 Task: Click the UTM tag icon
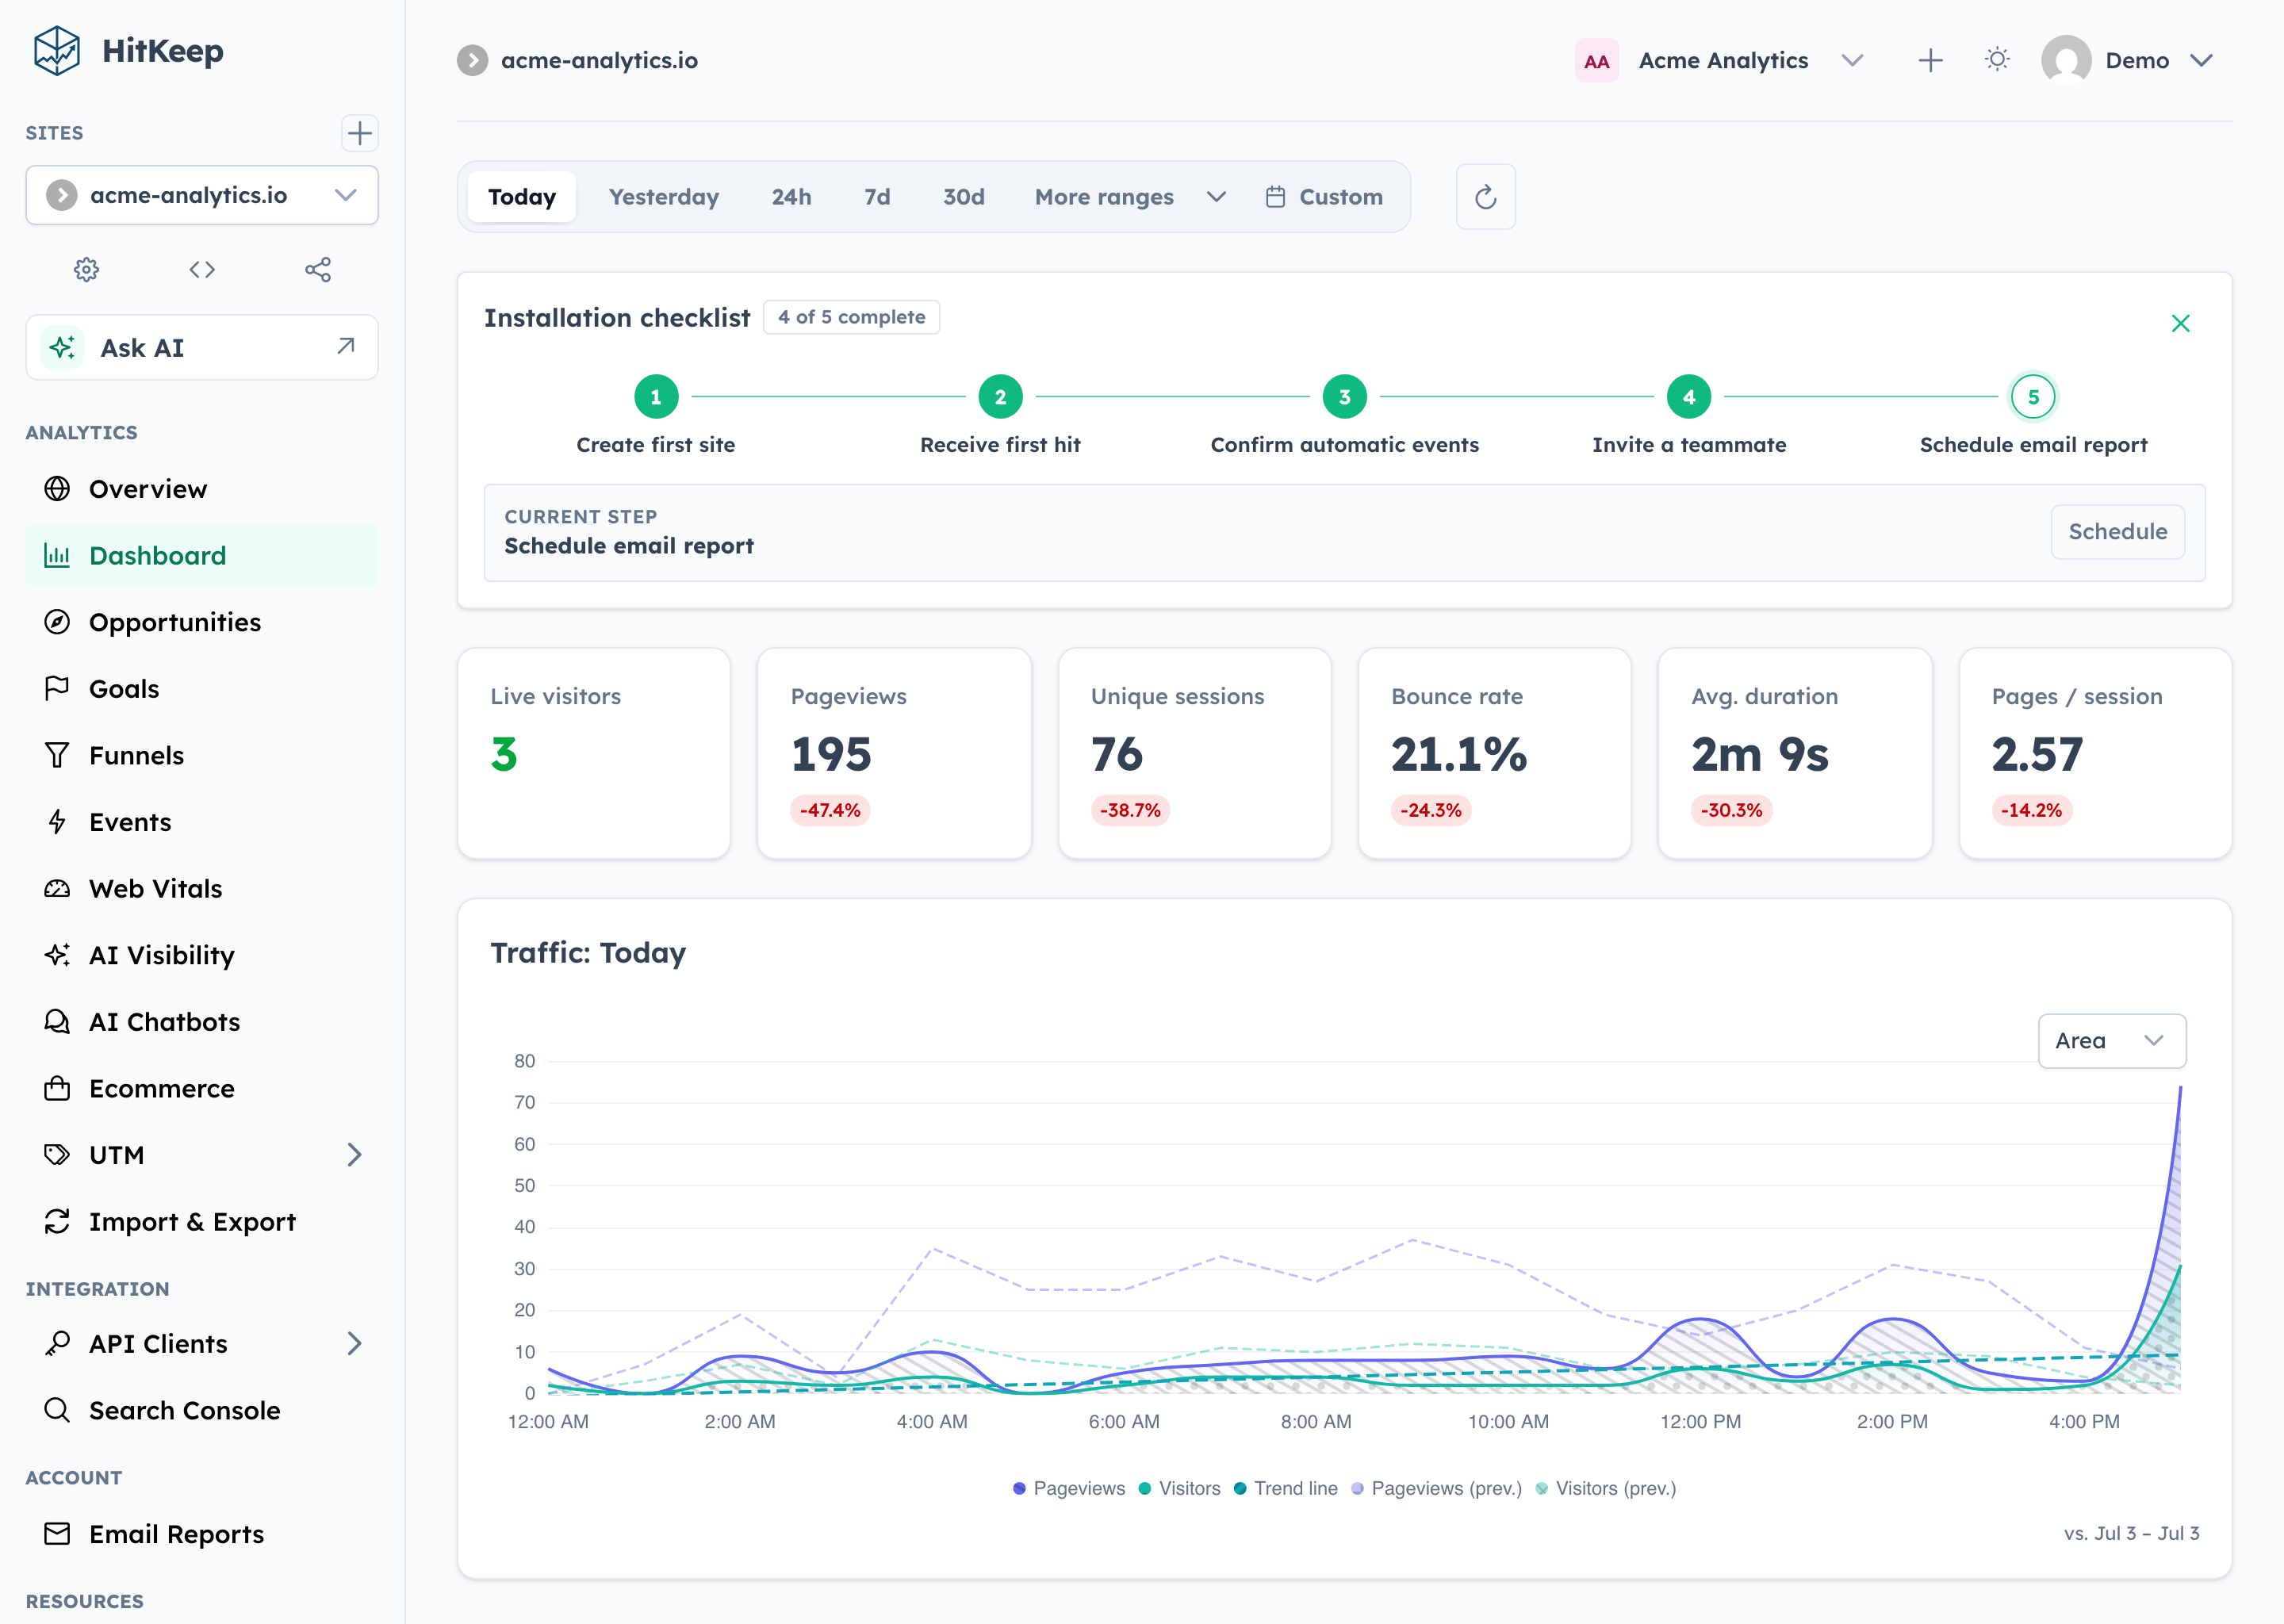pyautogui.click(x=57, y=1155)
